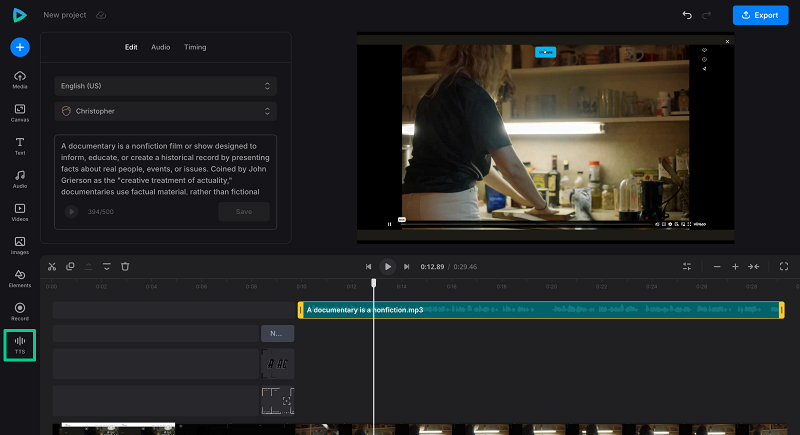Zoom in the timeline with plus
This screenshot has height=435, width=800.
click(735, 267)
